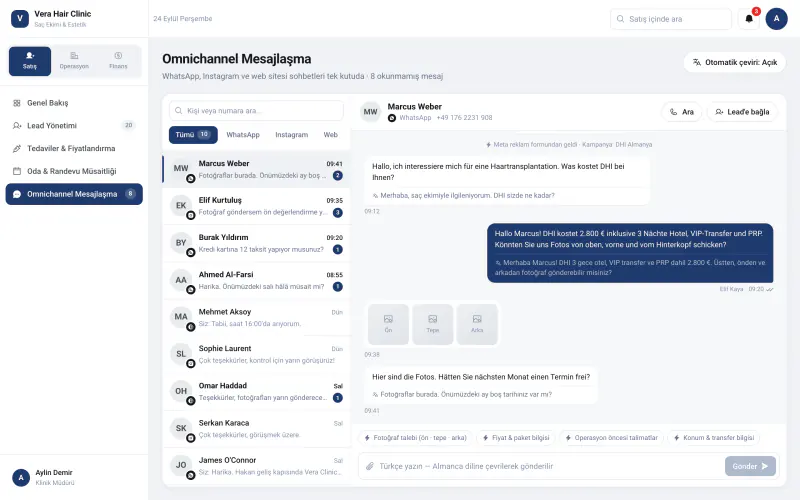800x500 pixels.
Task: Open Ahmed Al-Farsi conversation
Action: tap(256, 281)
